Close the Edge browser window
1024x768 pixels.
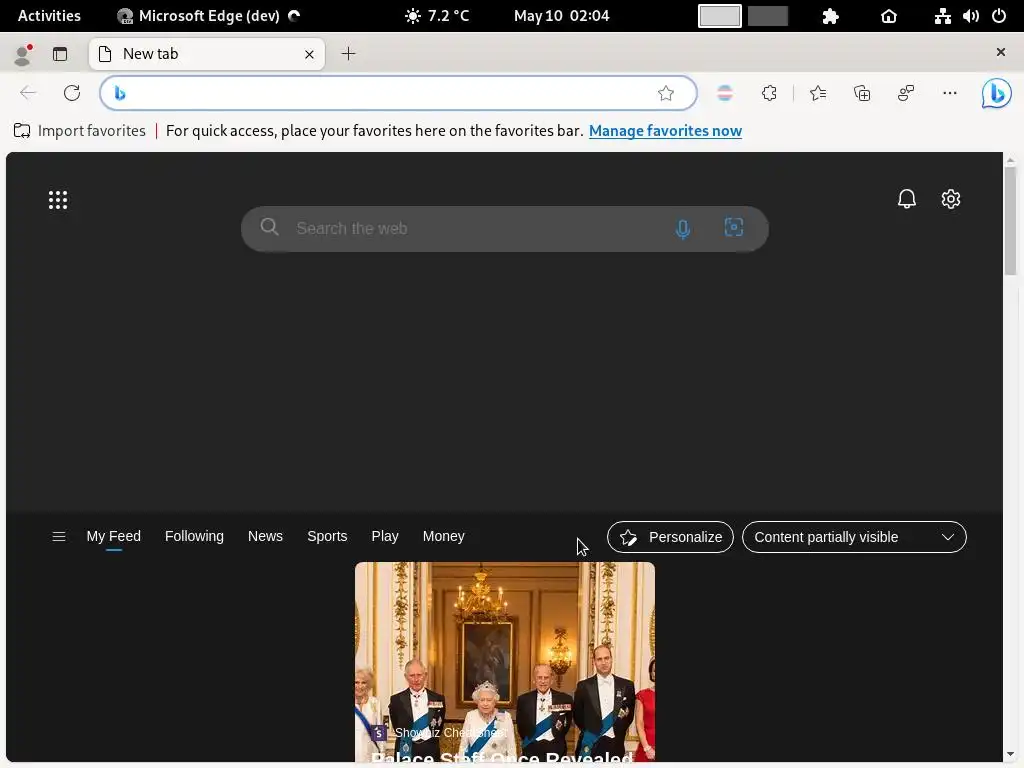click(x=1000, y=52)
